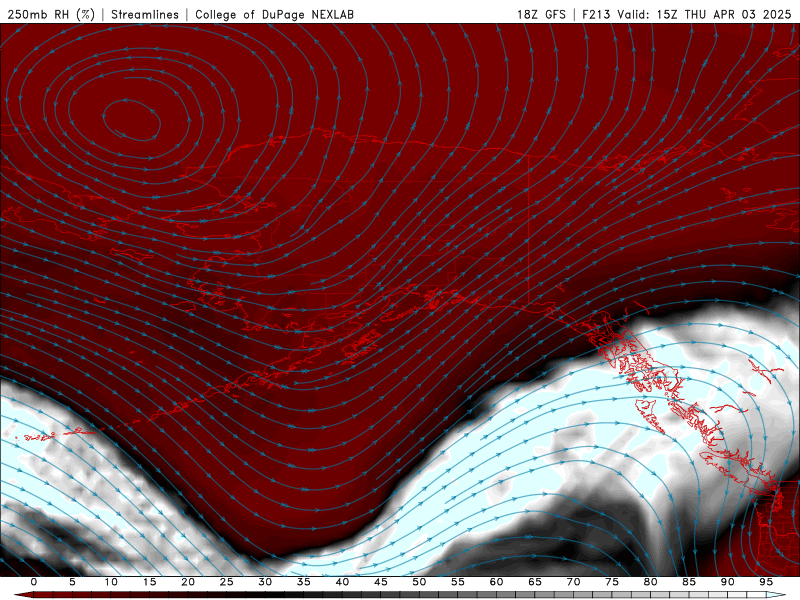Click the "250mb RH (%)" title label

click(51, 14)
